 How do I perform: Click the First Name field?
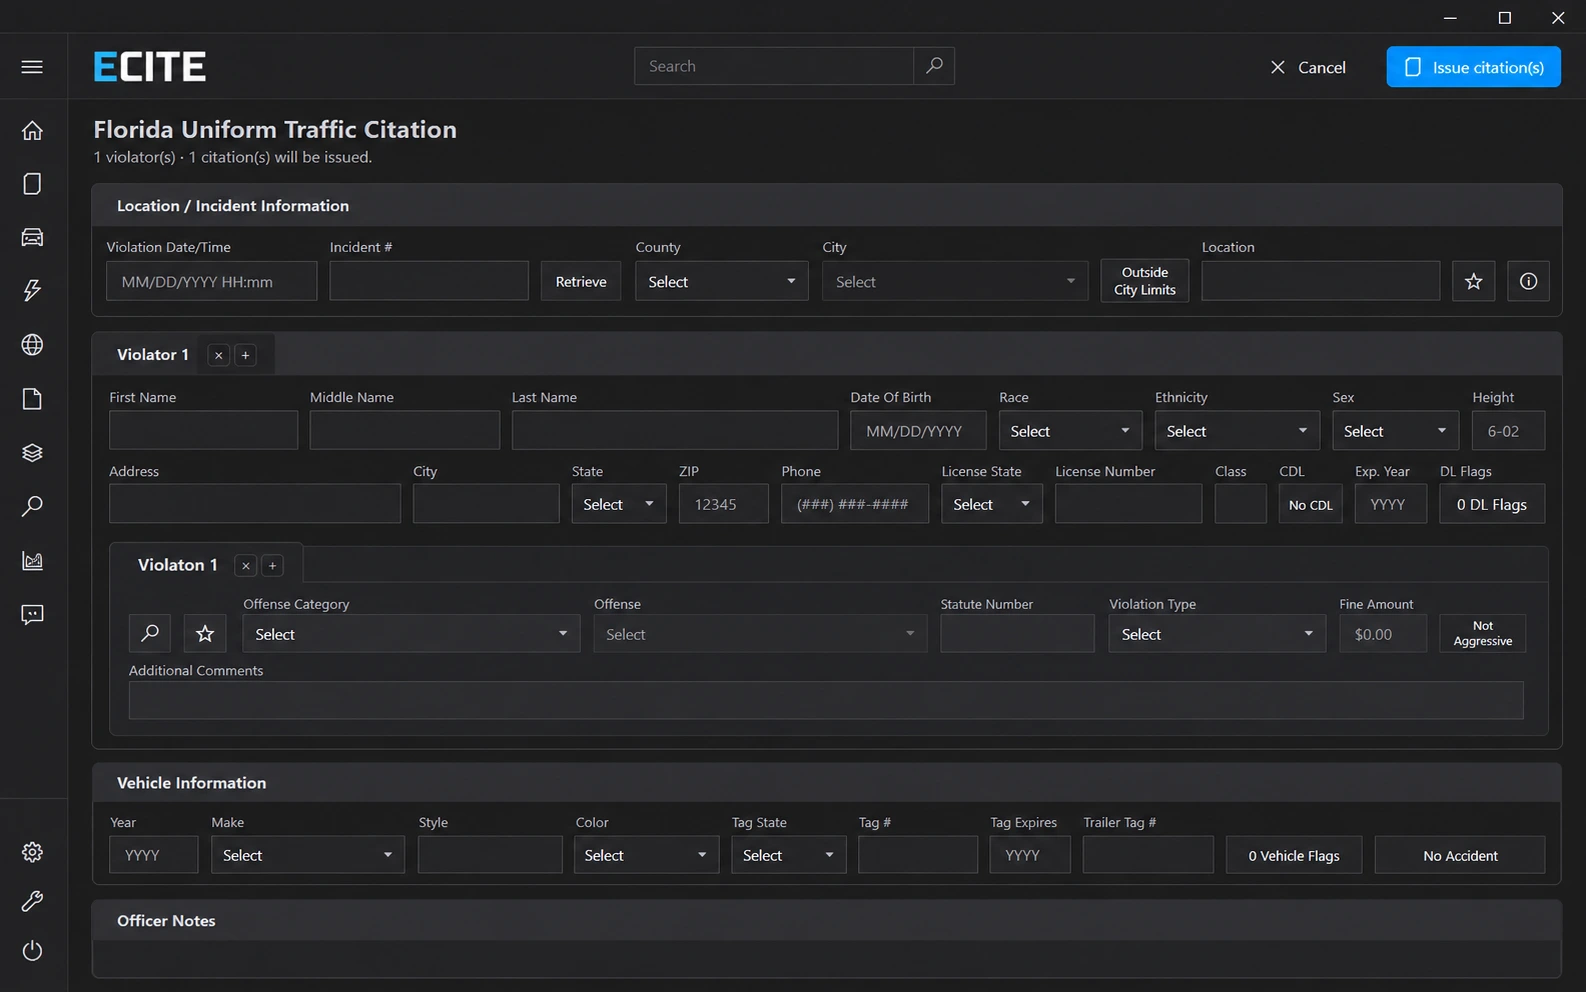(x=203, y=431)
